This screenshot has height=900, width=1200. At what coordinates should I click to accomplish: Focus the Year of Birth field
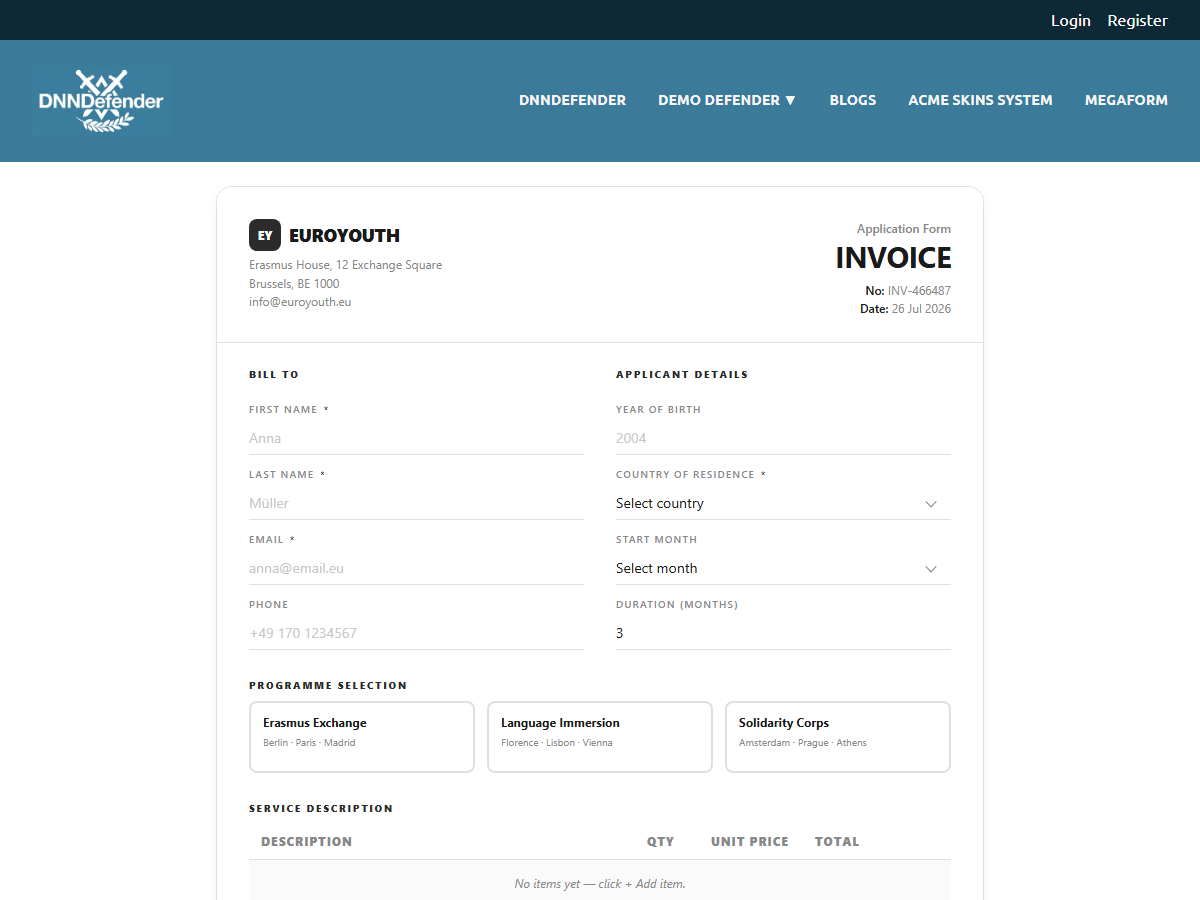(783, 438)
